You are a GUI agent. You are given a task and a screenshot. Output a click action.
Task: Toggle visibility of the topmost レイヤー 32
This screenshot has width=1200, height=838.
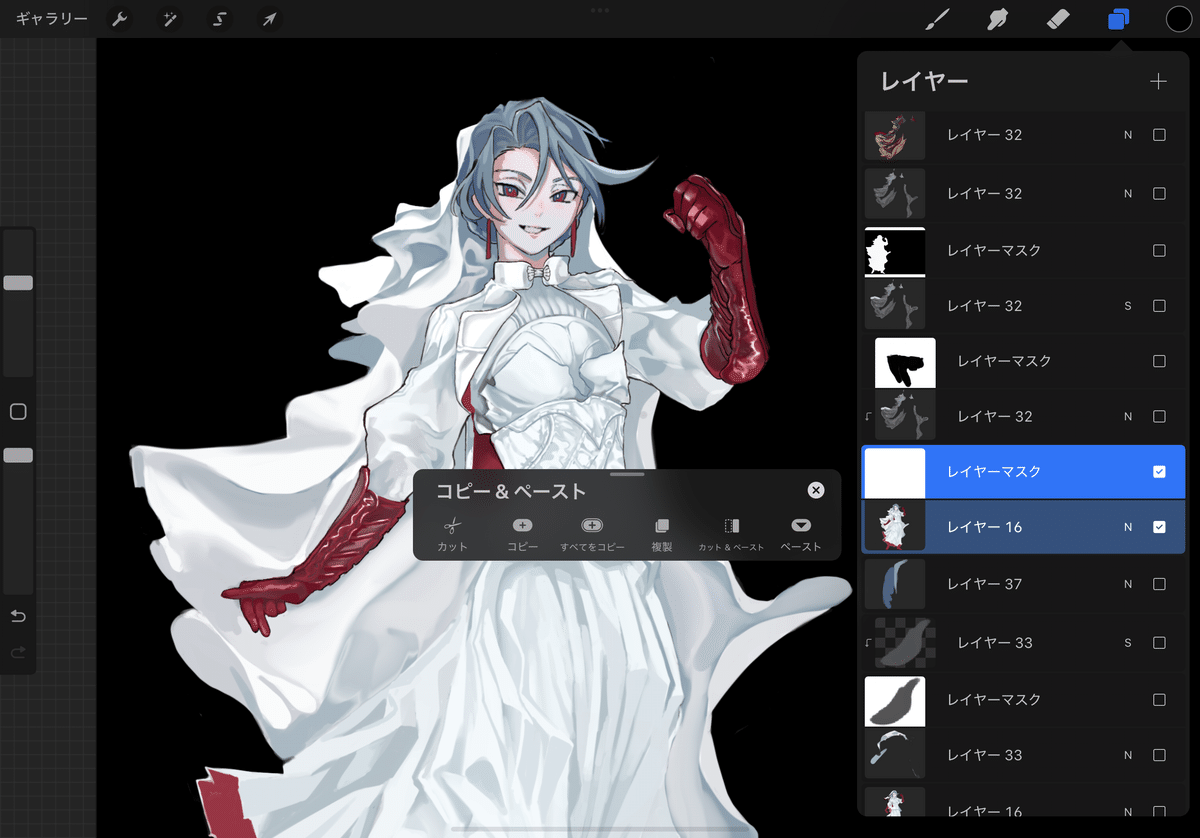[1159, 134]
